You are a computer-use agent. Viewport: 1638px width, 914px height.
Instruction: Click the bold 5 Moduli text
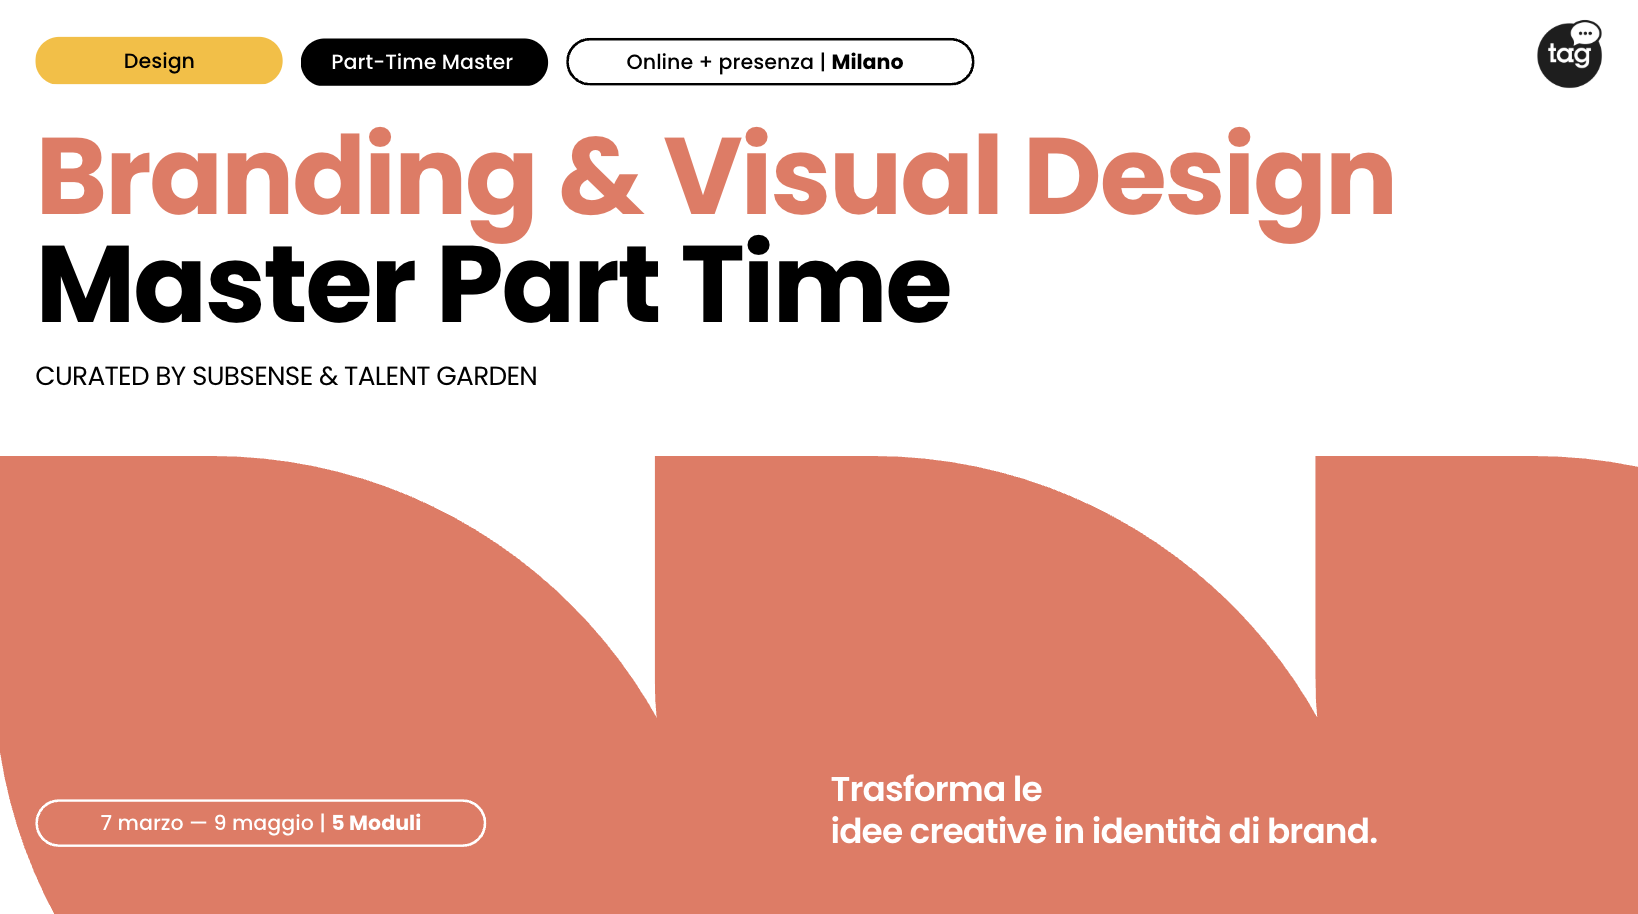[376, 823]
